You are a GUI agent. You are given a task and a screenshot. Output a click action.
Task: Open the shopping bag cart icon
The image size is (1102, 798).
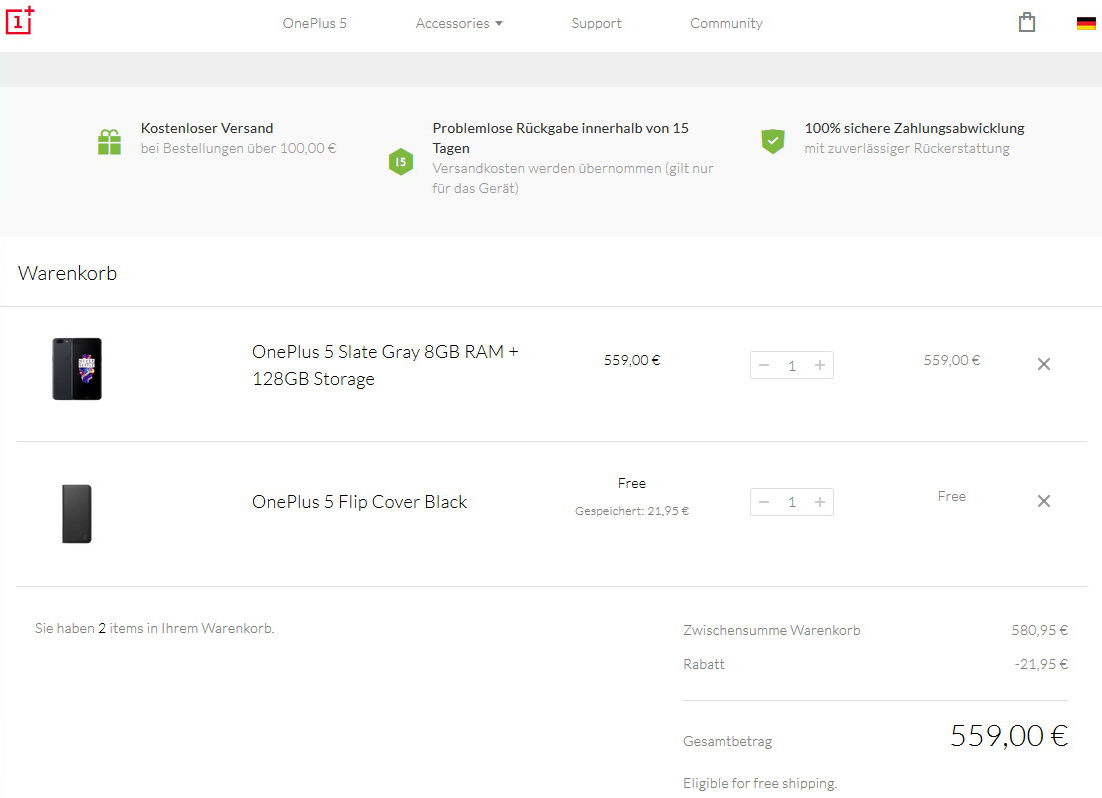(1027, 23)
